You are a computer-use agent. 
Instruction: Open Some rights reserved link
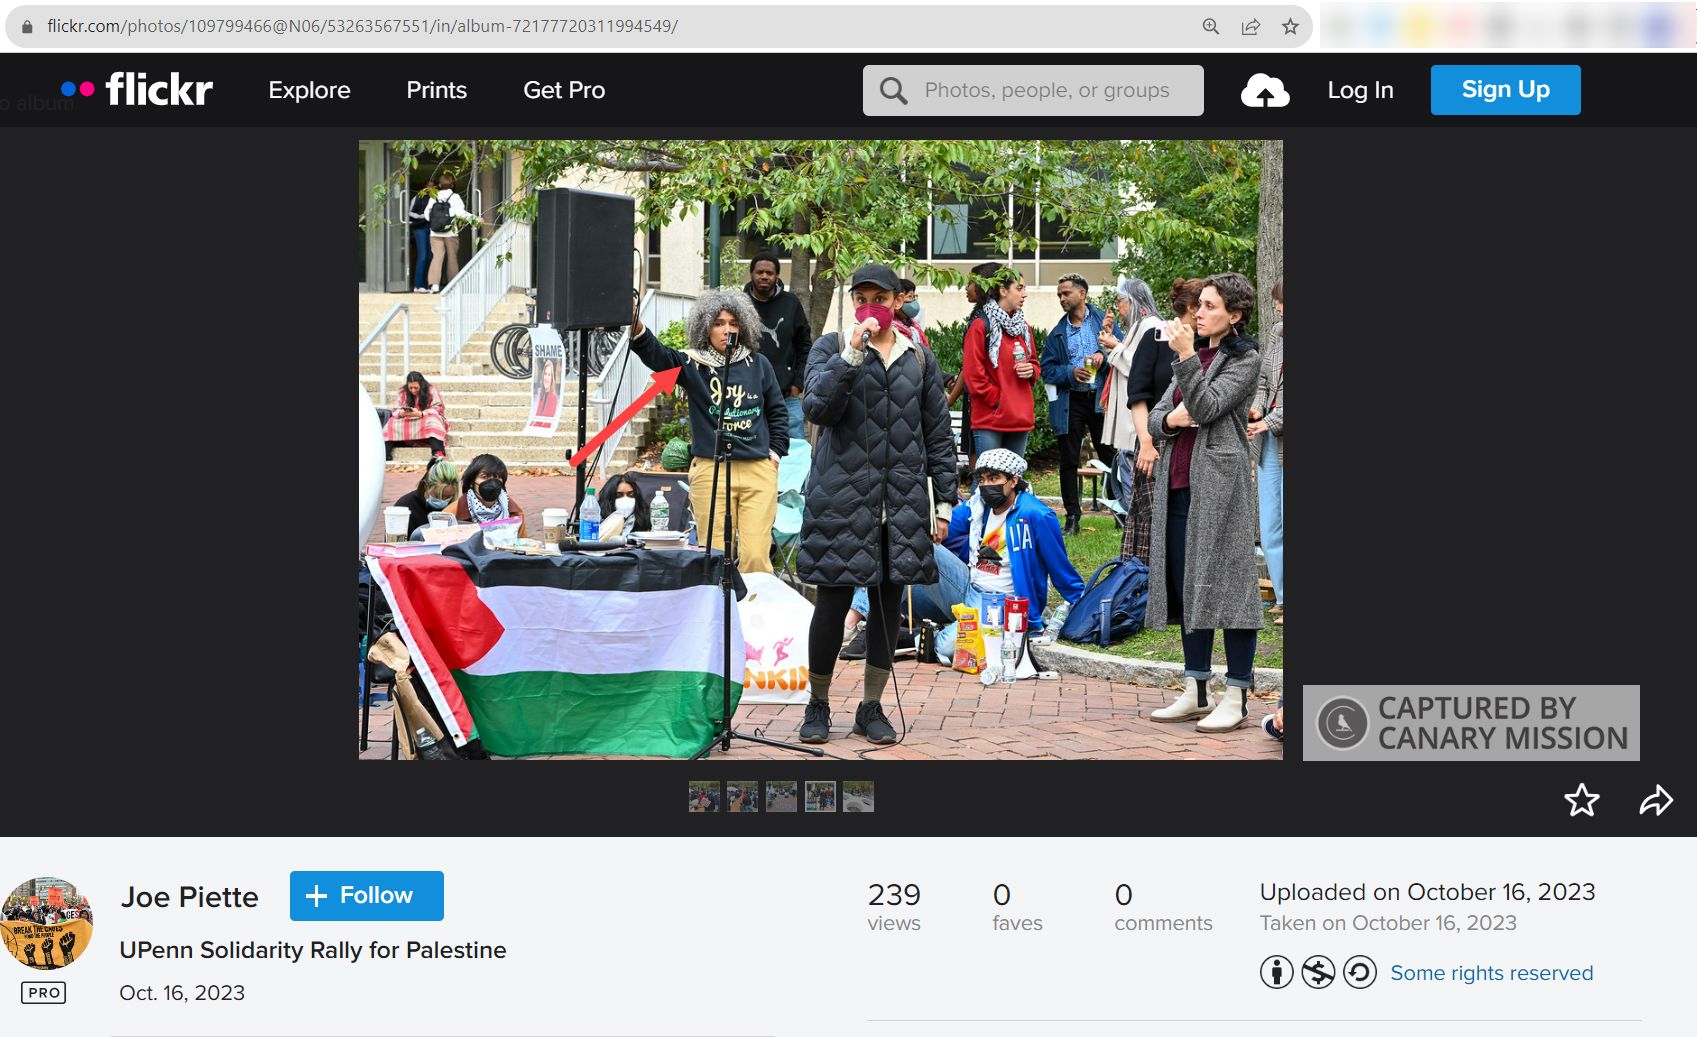(x=1491, y=973)
